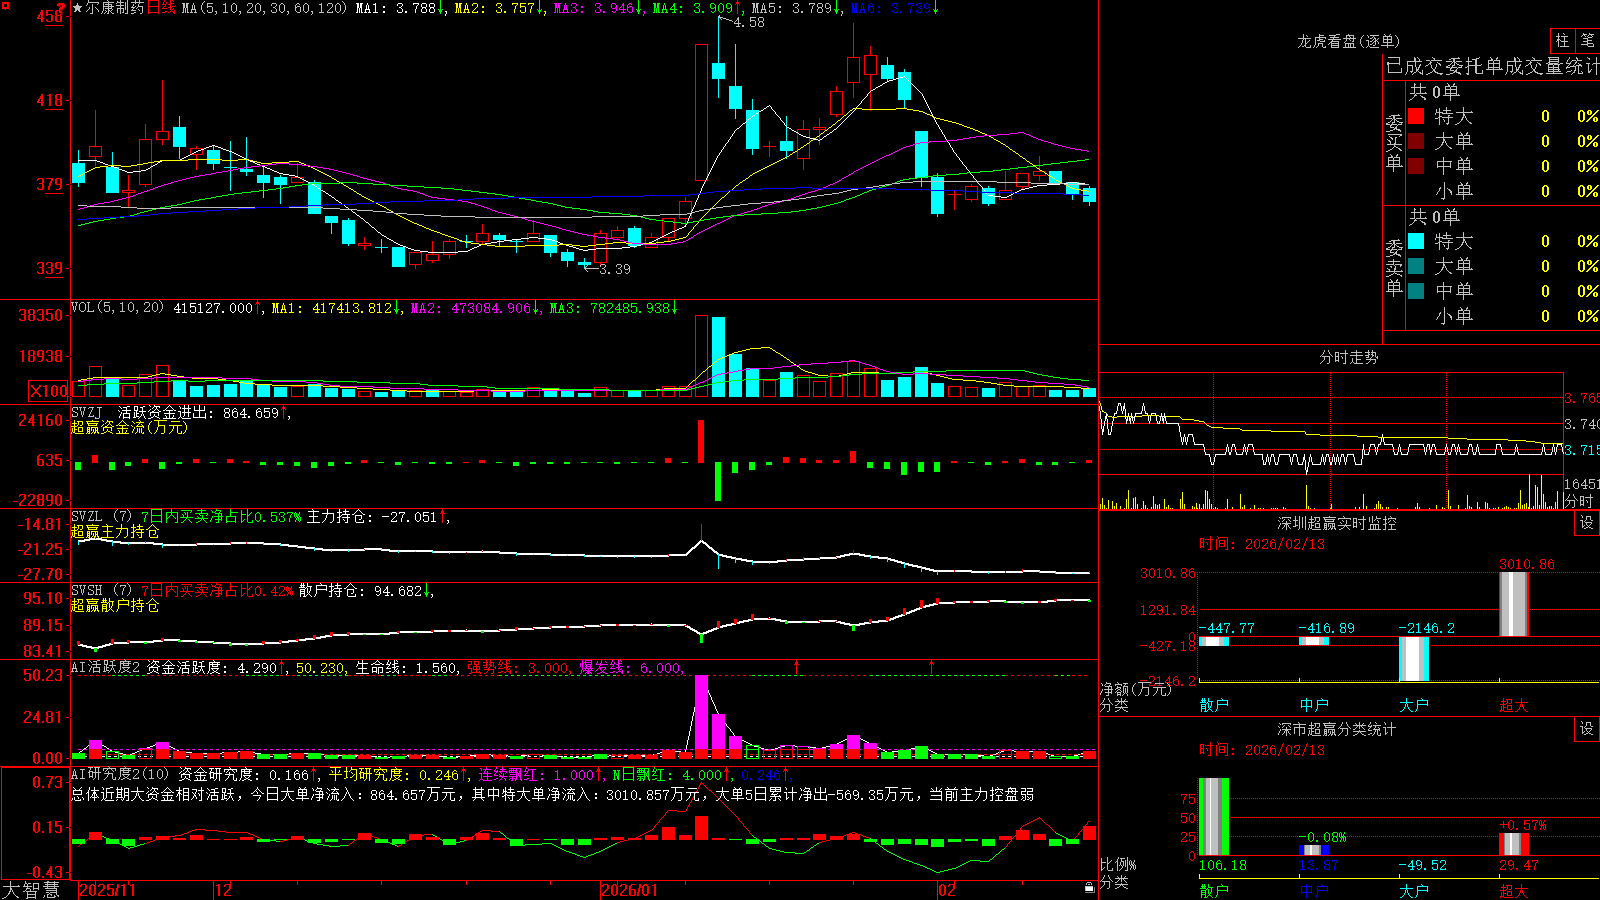Click the X100 volume multiplier box
This screenshot has width=1600, height=900.
pyautogui.click(x=49, y=391)
